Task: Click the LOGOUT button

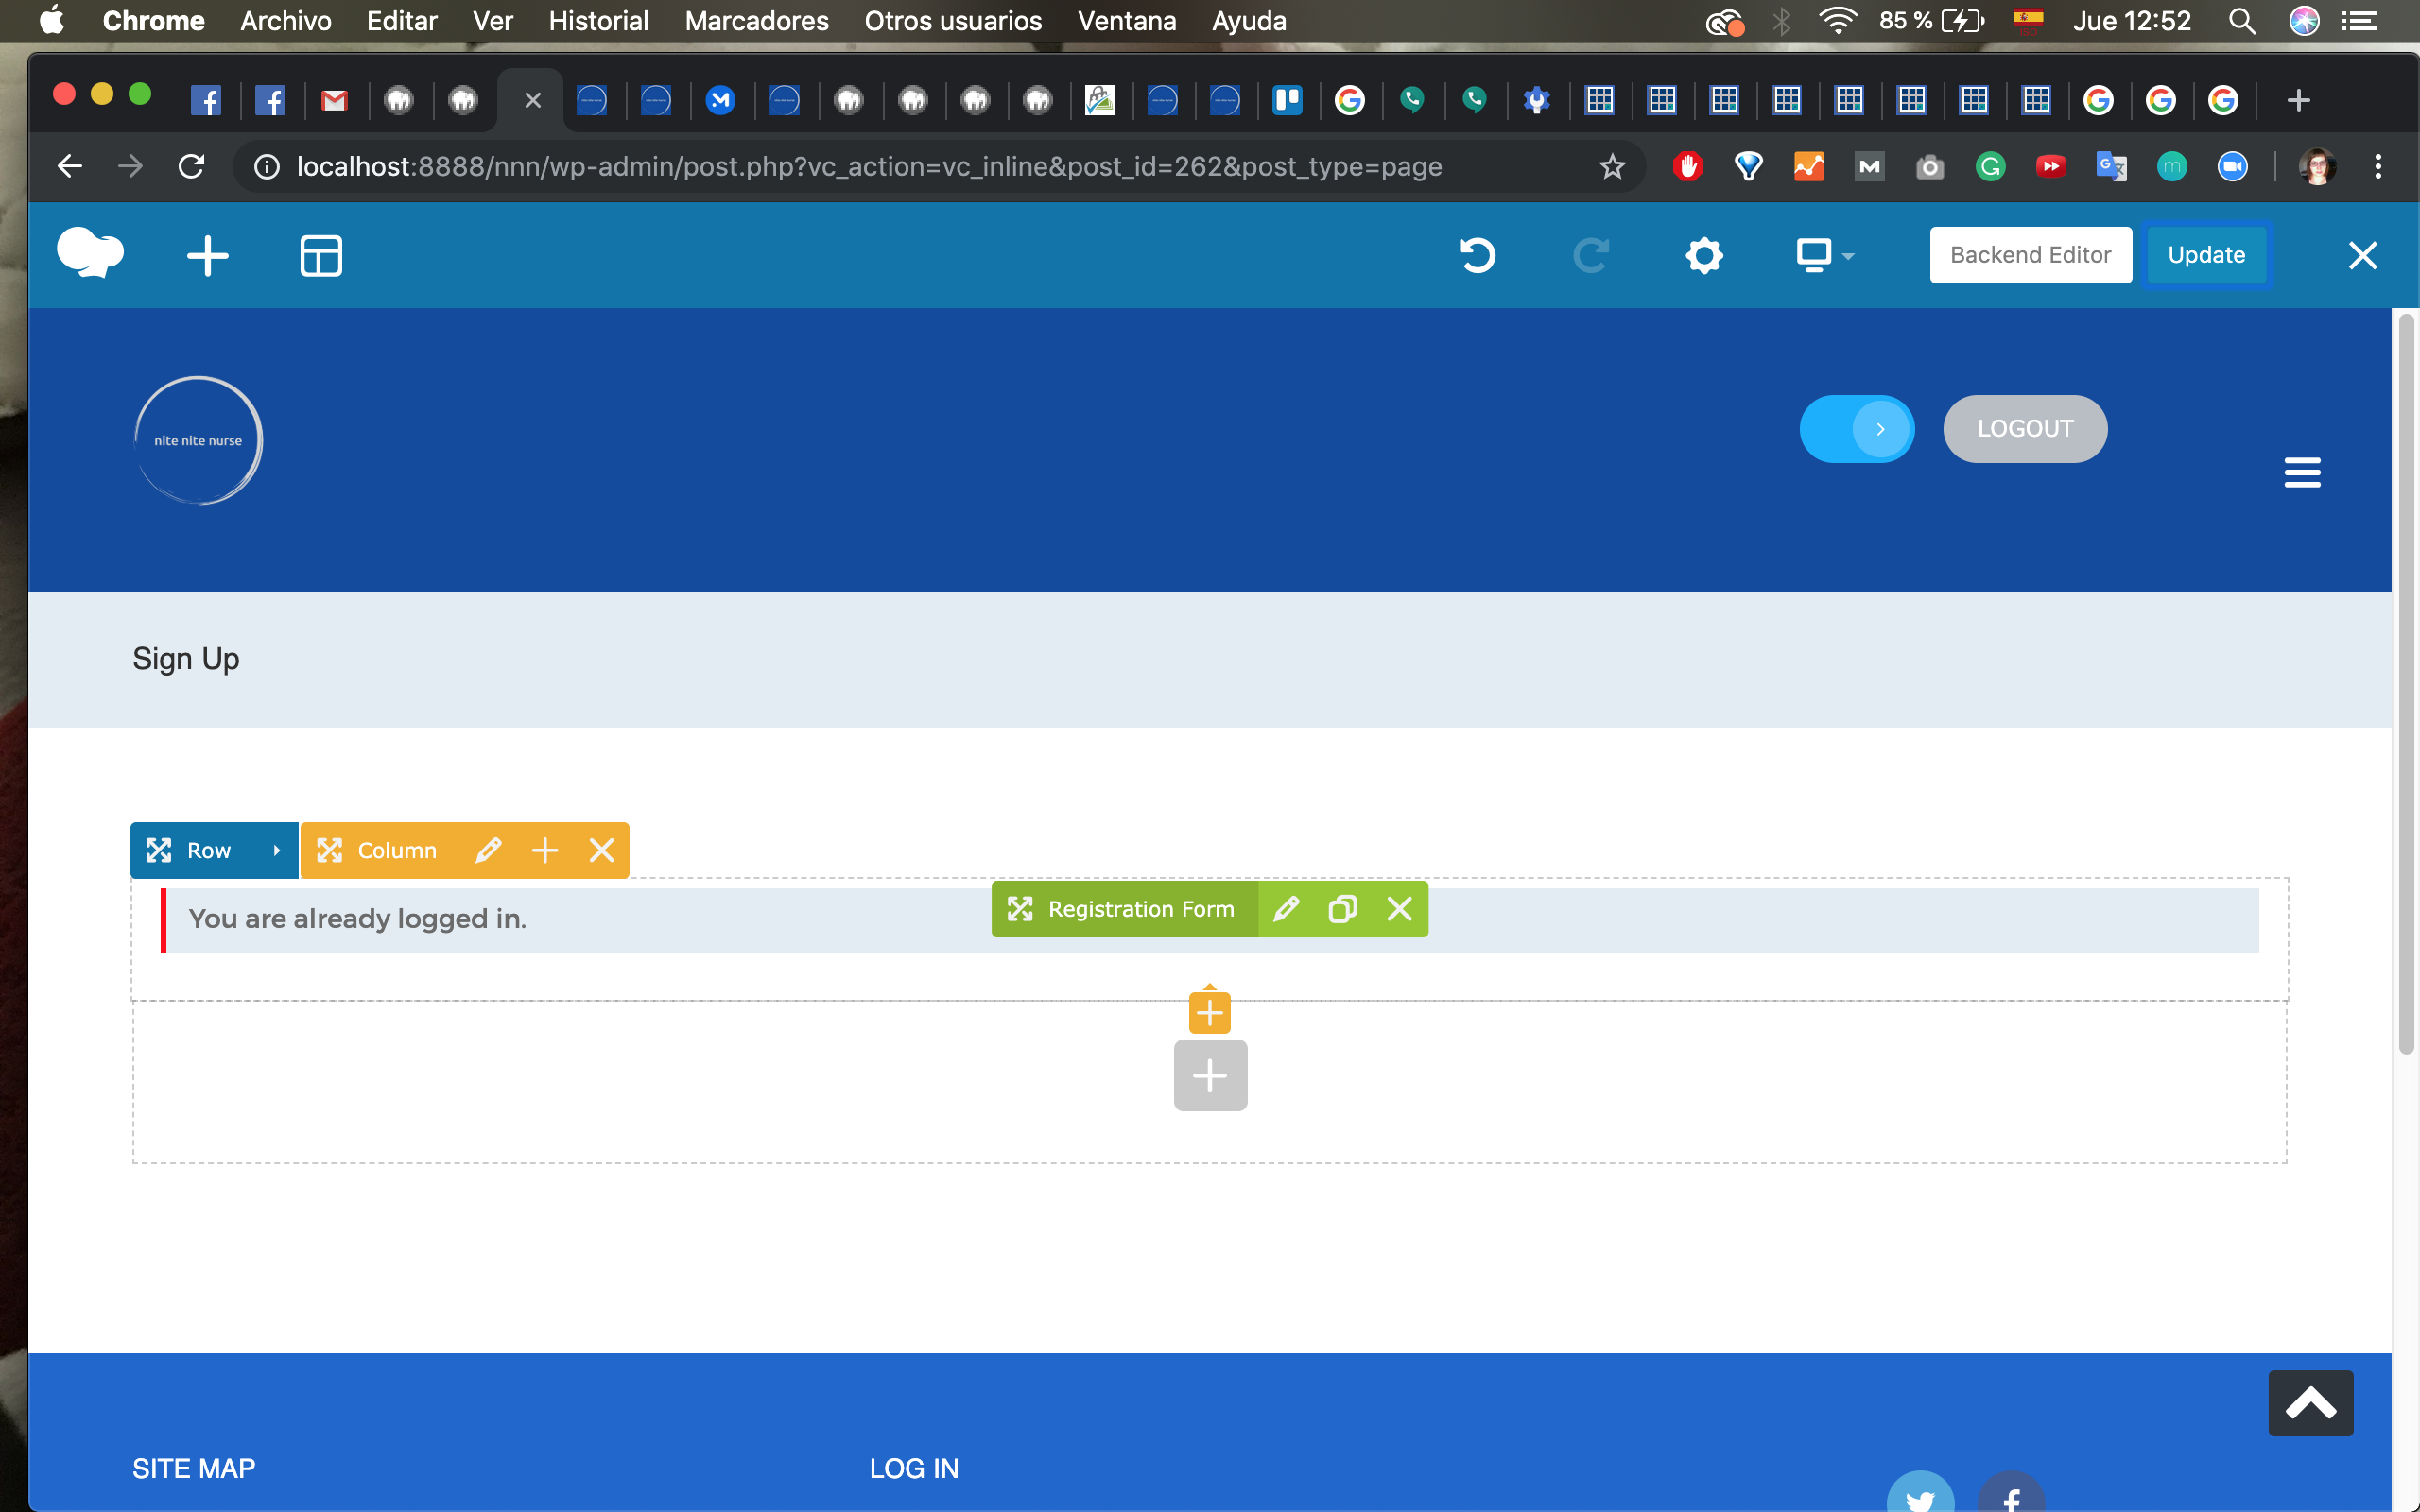Action: click(2025, 429)
